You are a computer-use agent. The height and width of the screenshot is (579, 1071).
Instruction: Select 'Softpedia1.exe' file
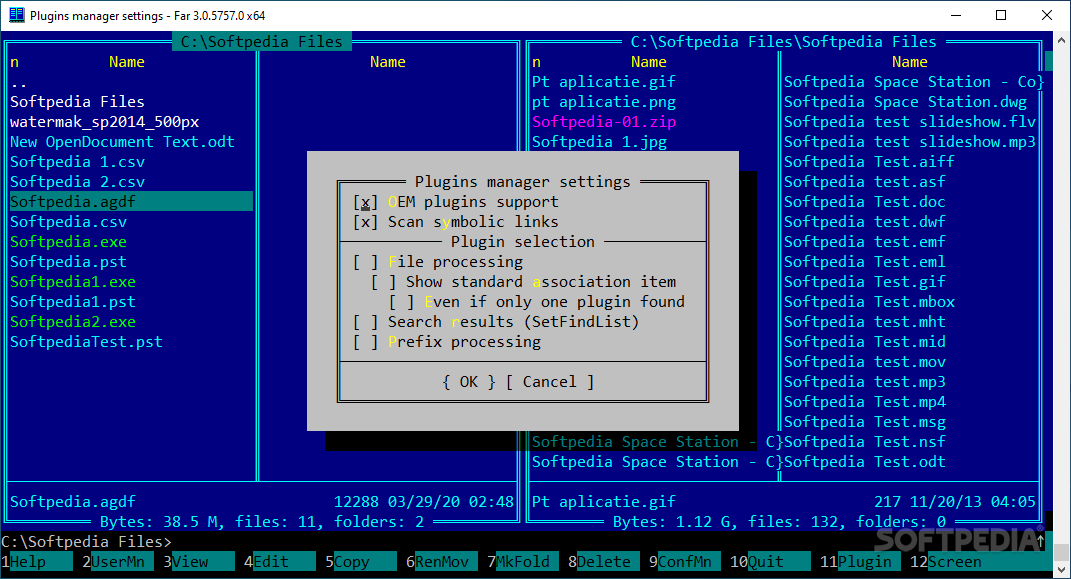[x=72, y=282]
